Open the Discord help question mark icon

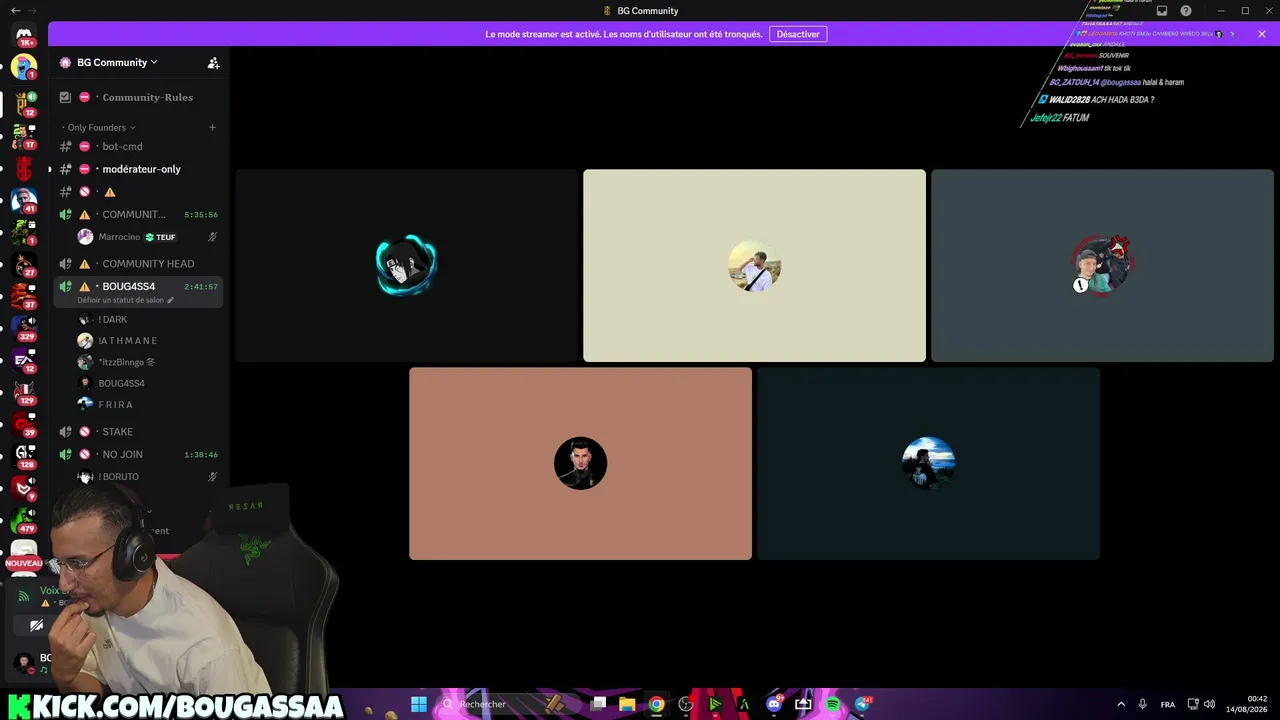(x=1186, y=11)
